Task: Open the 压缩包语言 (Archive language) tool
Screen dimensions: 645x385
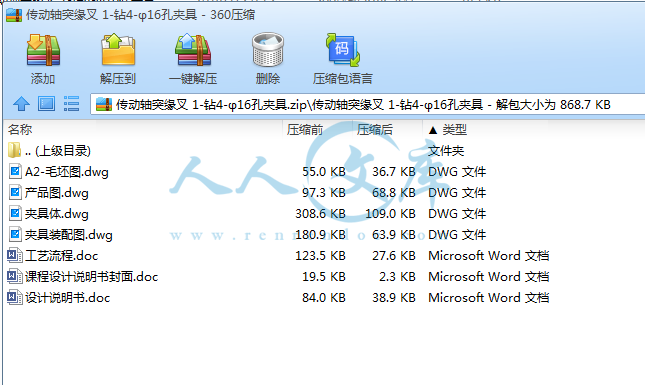Action: (x=343, y=50)
